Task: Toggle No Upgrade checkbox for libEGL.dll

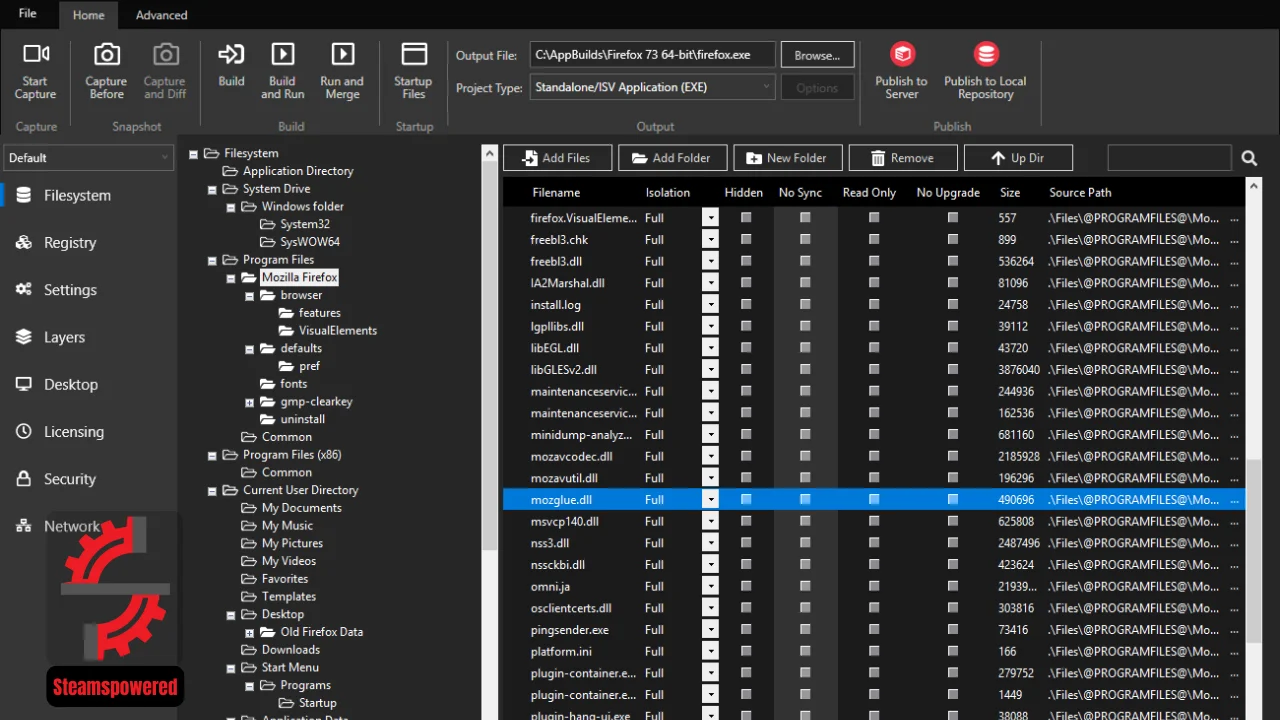Action: [x=952, y=349]
